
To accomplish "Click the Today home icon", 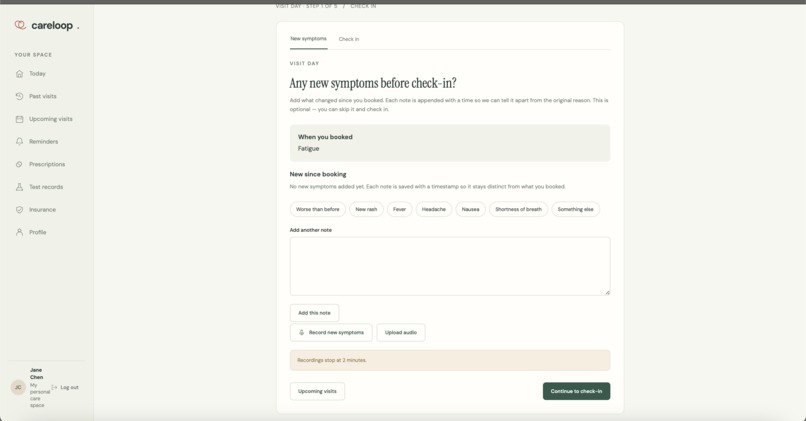I will point(20,74).
